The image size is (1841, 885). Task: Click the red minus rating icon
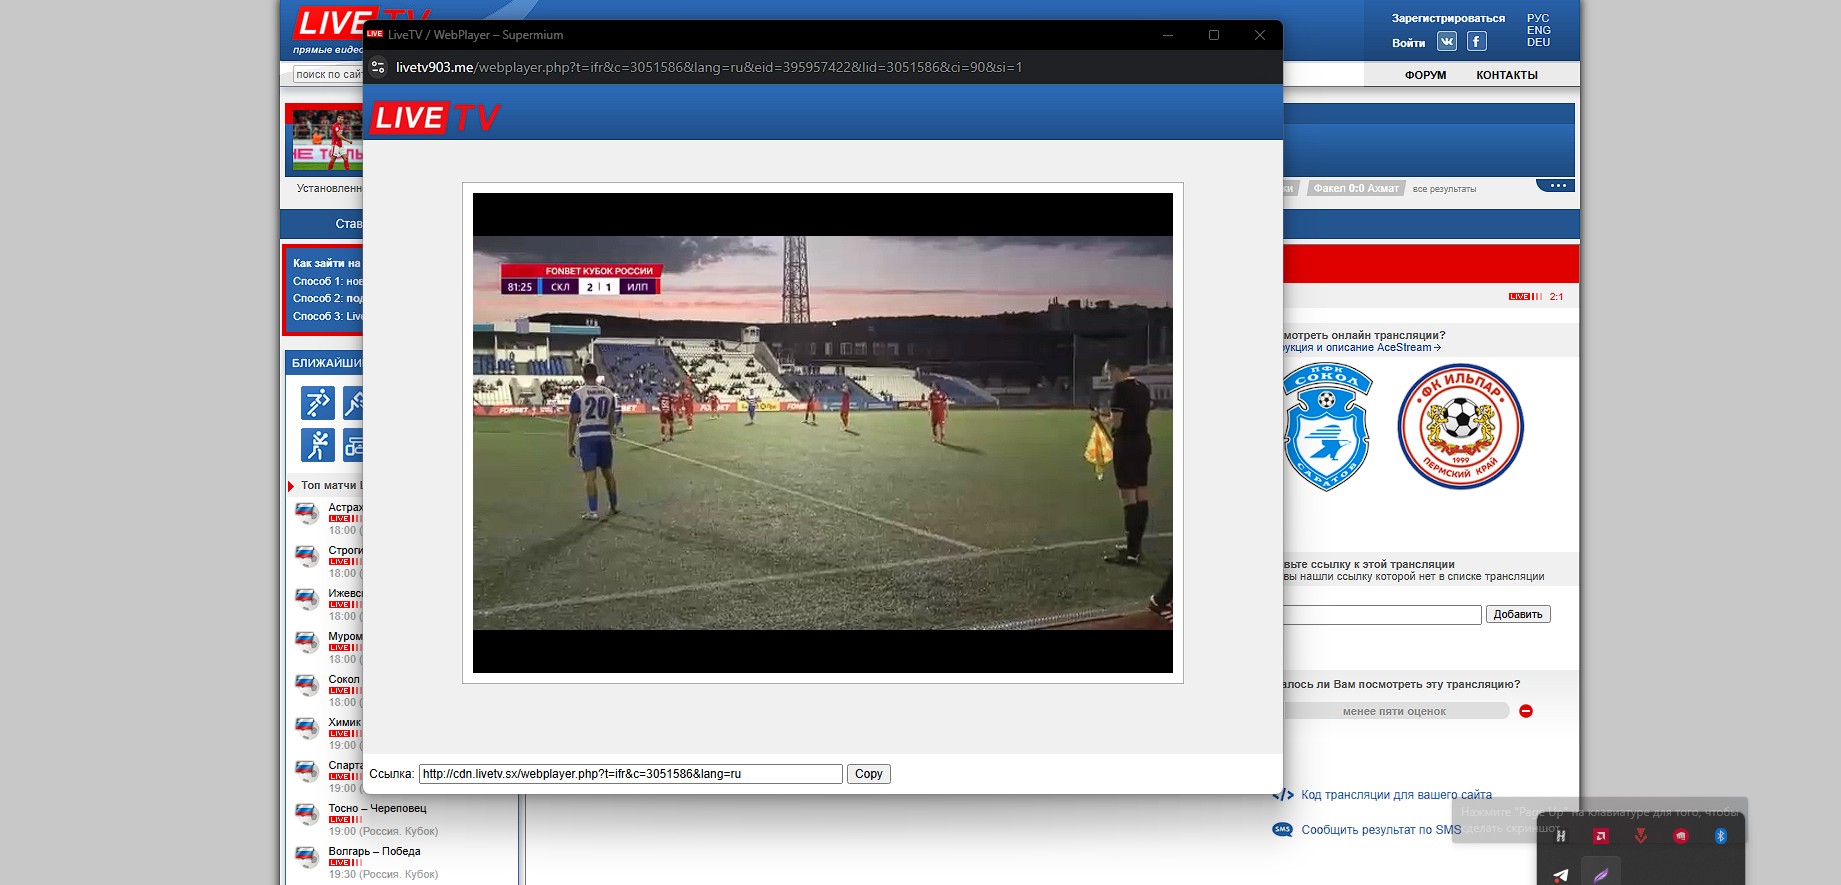1526,711
